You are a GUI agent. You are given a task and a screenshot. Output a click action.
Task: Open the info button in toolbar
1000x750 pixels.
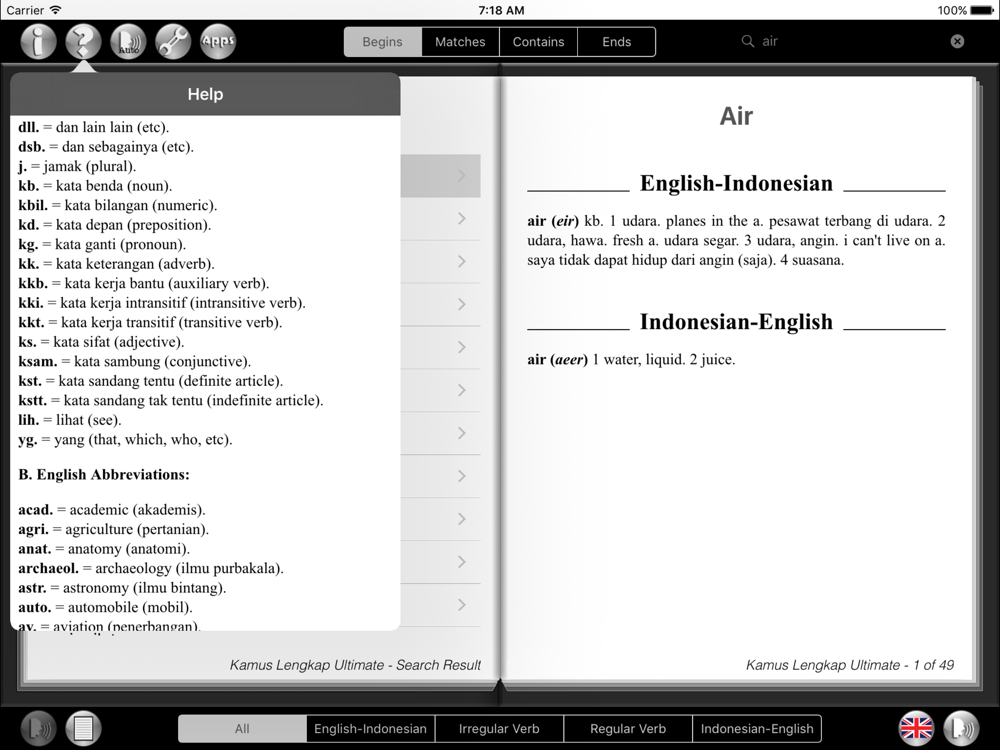coord(38,42)
